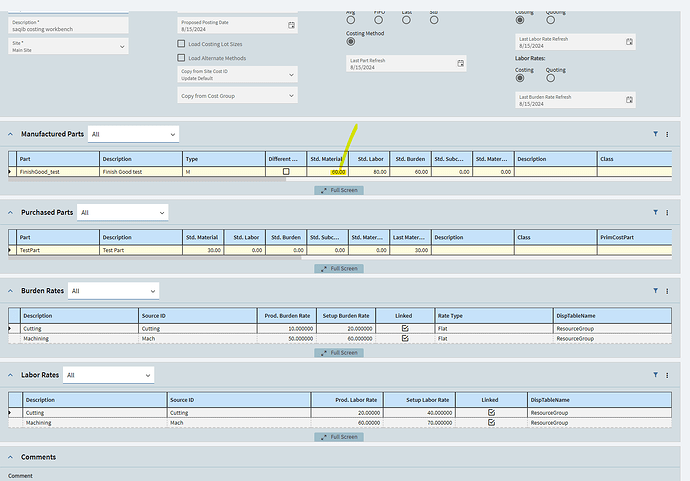Select Costing radio under Labor Rates
Screen dimensions: 690x481
[520, 78]
